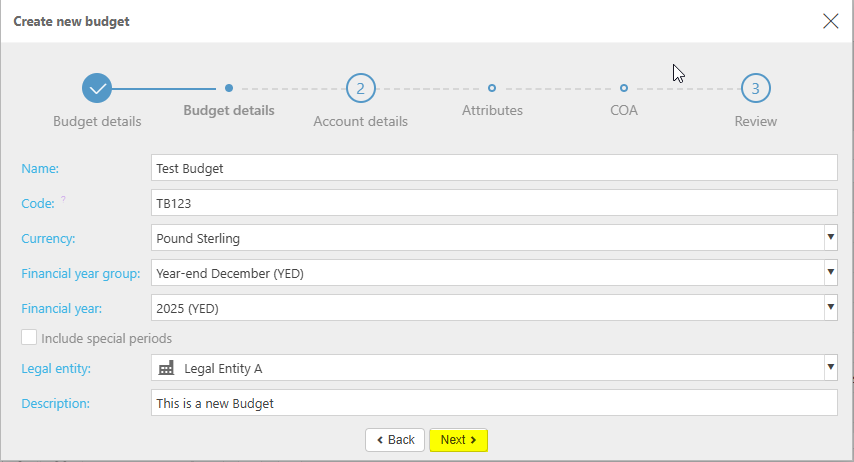Click the Legal Entity A building icon

167,369
